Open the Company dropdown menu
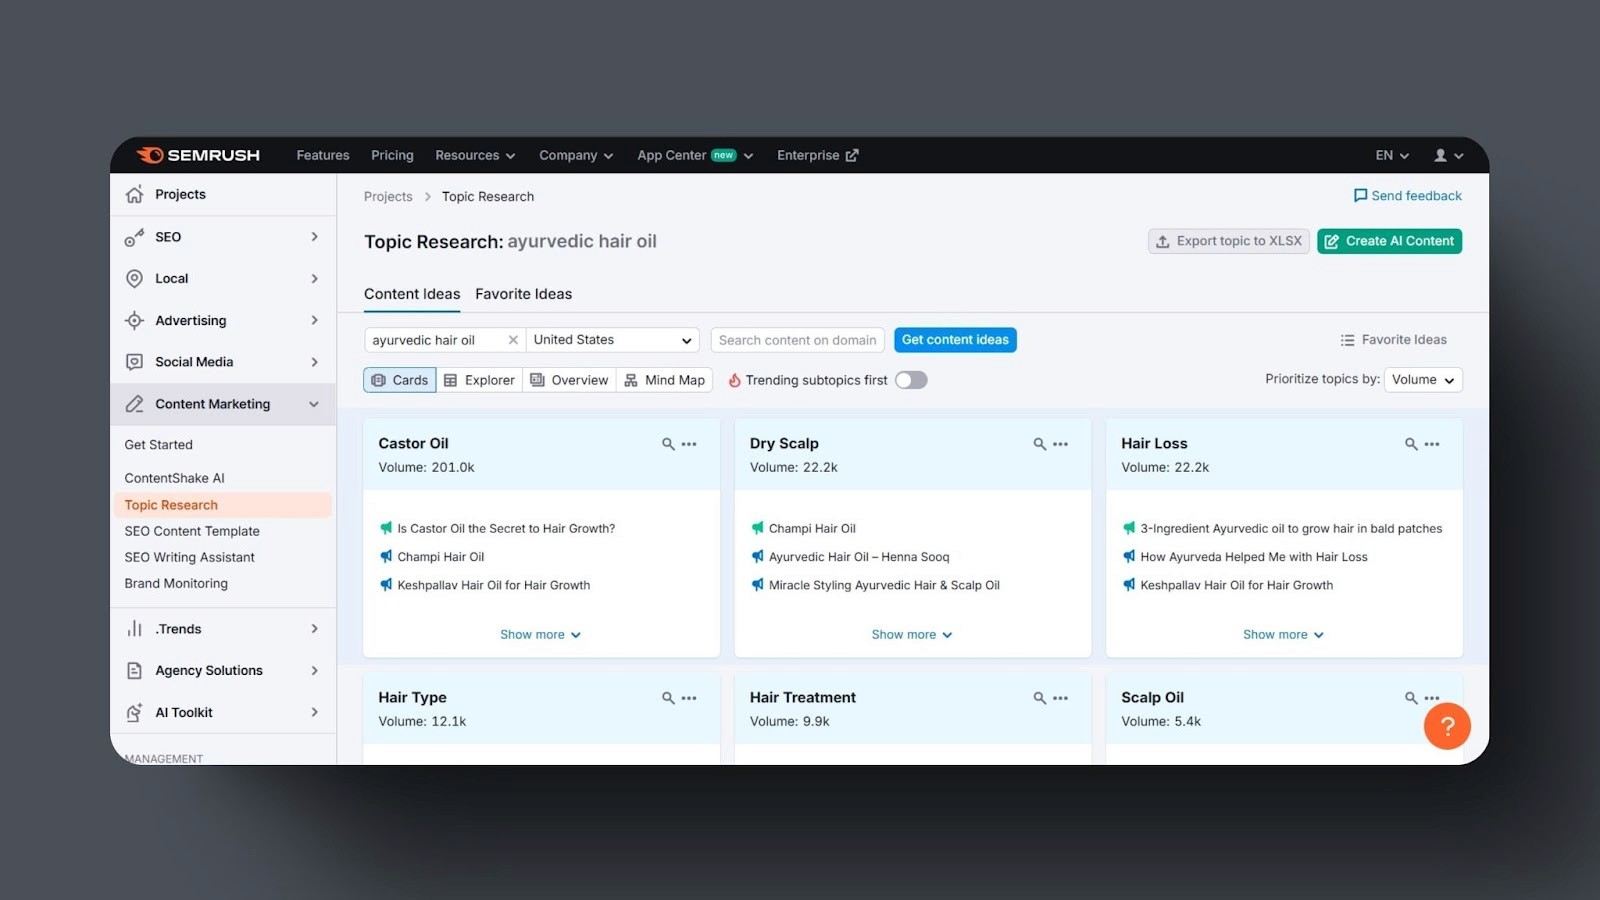Viewport: 1600px width, 900px height. (576, 155)
